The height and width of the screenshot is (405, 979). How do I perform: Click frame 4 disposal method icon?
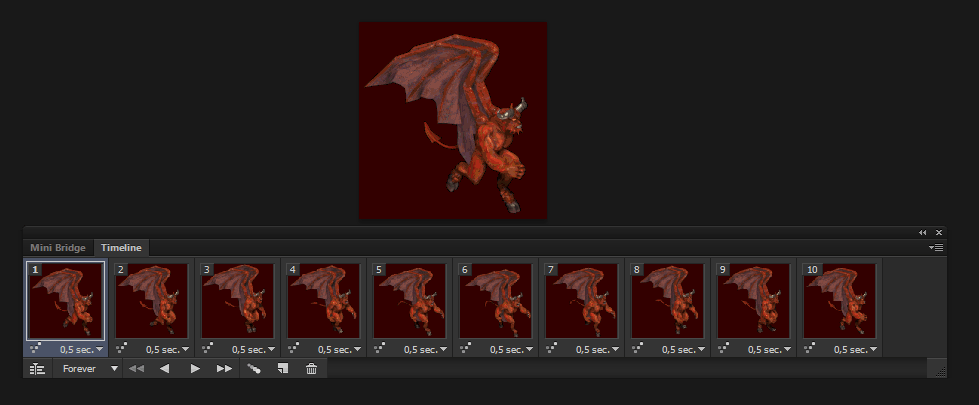(x=293, y=348)
